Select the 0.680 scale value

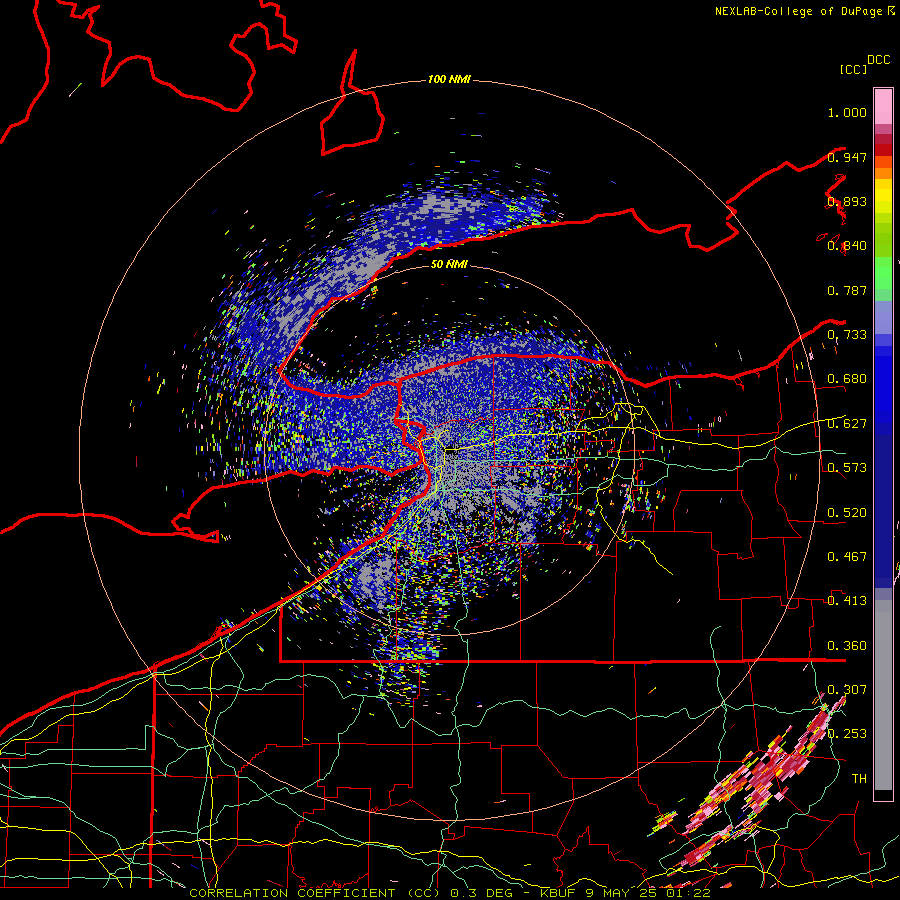(x=847, y=379)
